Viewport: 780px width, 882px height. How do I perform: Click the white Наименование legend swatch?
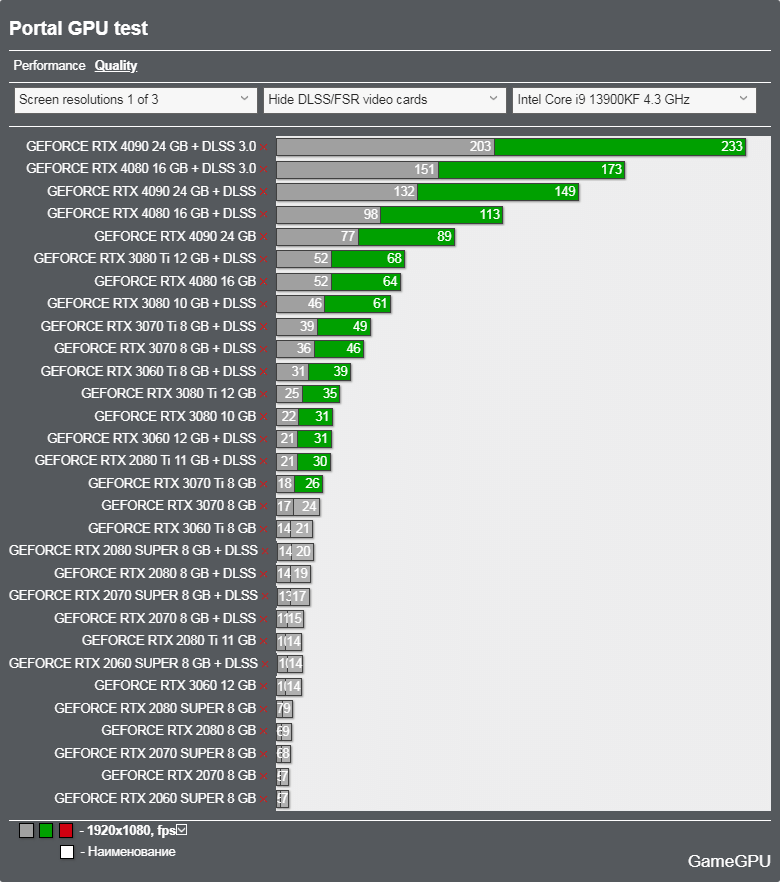67,852
